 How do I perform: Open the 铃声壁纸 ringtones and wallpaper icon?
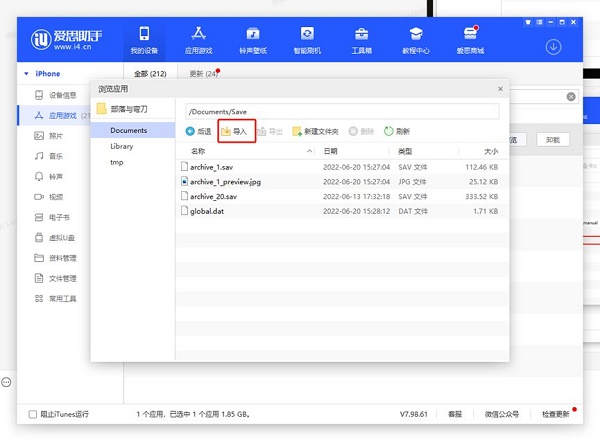(x=253, y=40)
